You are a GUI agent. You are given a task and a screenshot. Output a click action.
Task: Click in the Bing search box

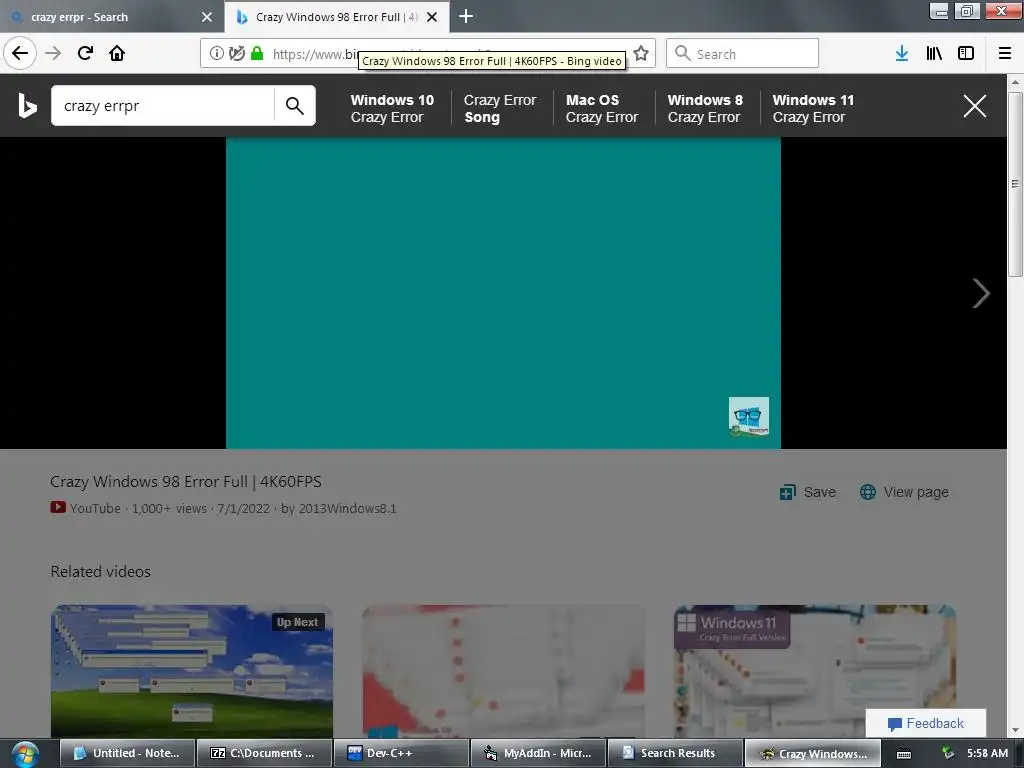pos(163,106)
